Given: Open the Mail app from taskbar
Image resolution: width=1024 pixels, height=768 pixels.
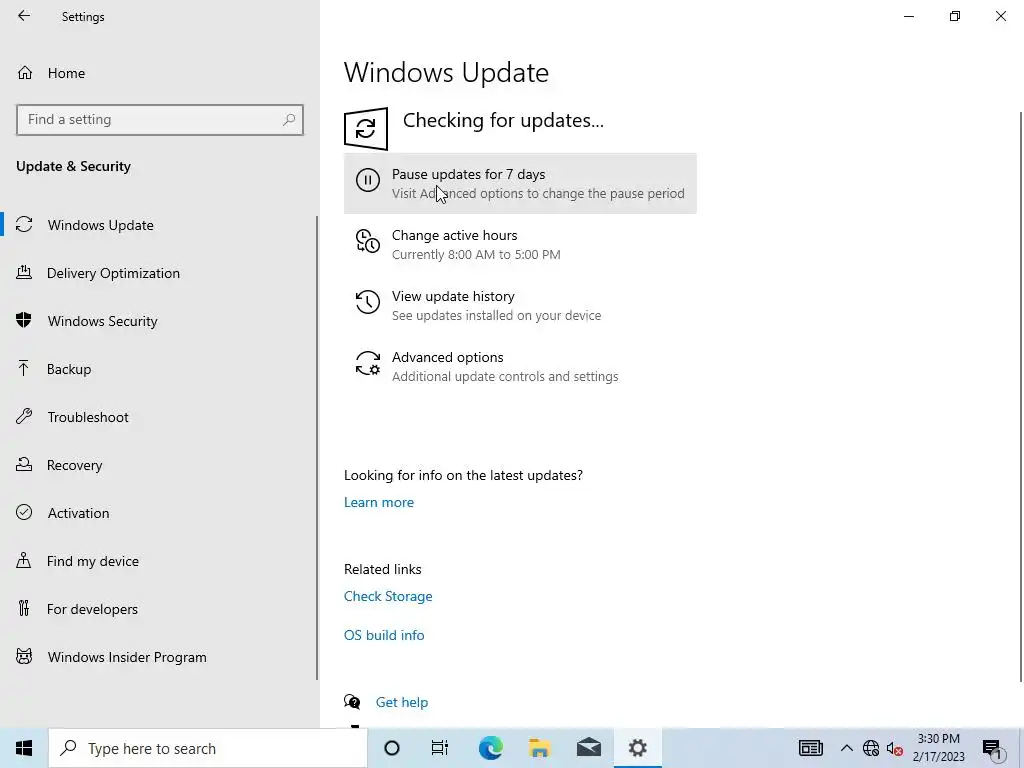Looking at the screenshot, I should coord(588,748).
